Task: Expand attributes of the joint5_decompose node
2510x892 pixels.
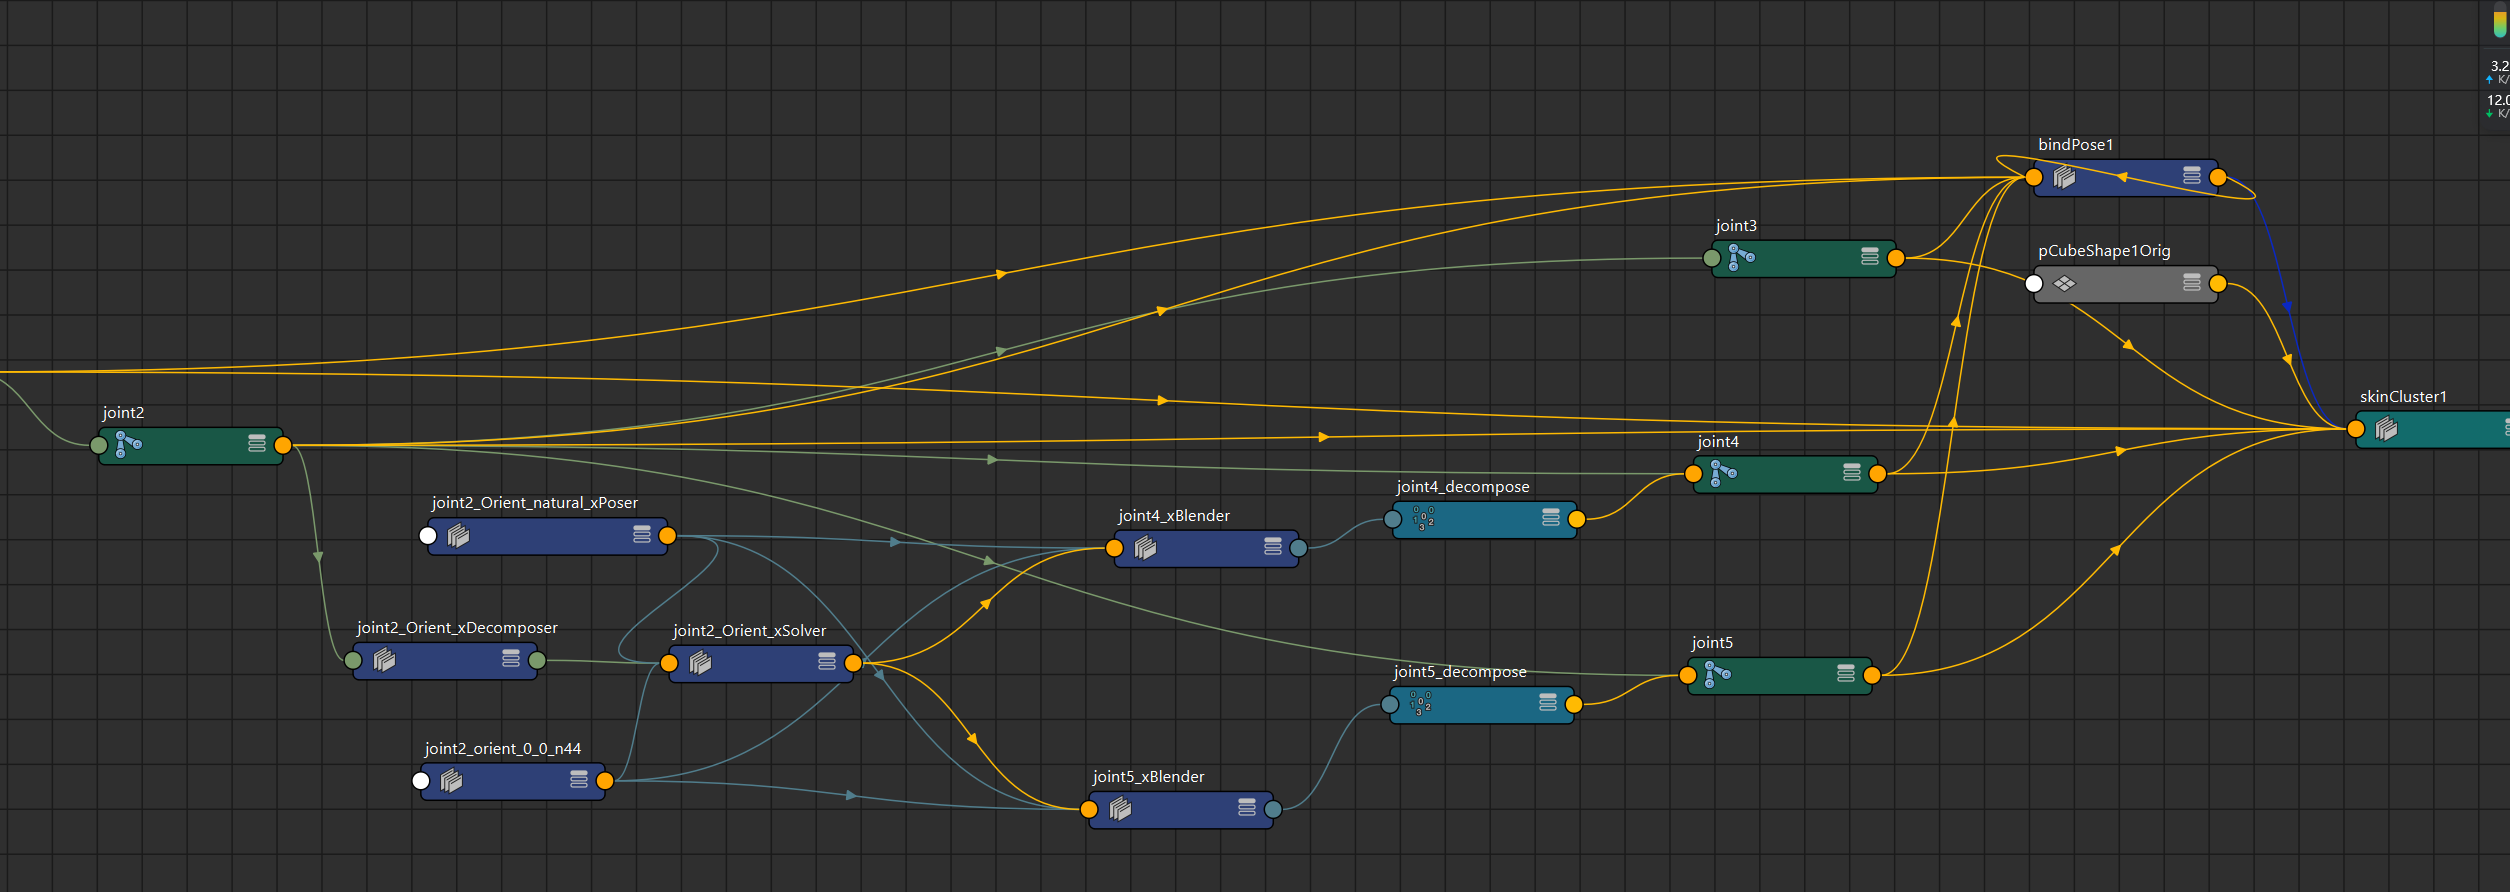Action: point(1548,704)
